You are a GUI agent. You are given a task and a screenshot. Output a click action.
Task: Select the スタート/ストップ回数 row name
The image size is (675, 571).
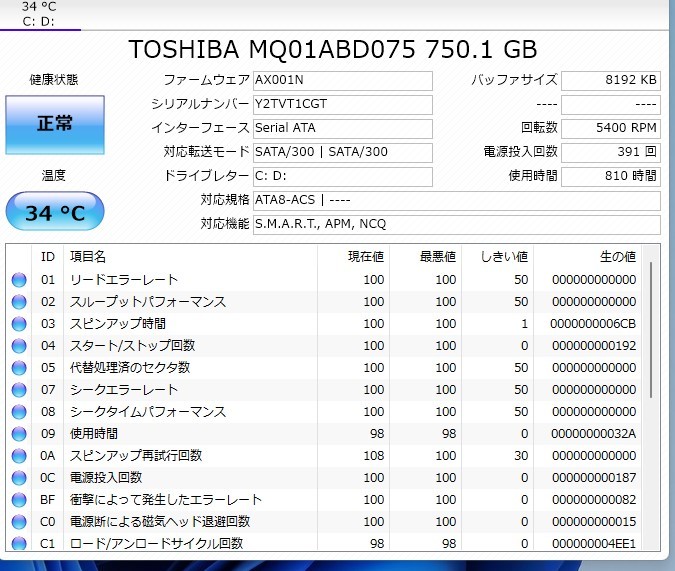pyautogui.click(x=133, y=346)
